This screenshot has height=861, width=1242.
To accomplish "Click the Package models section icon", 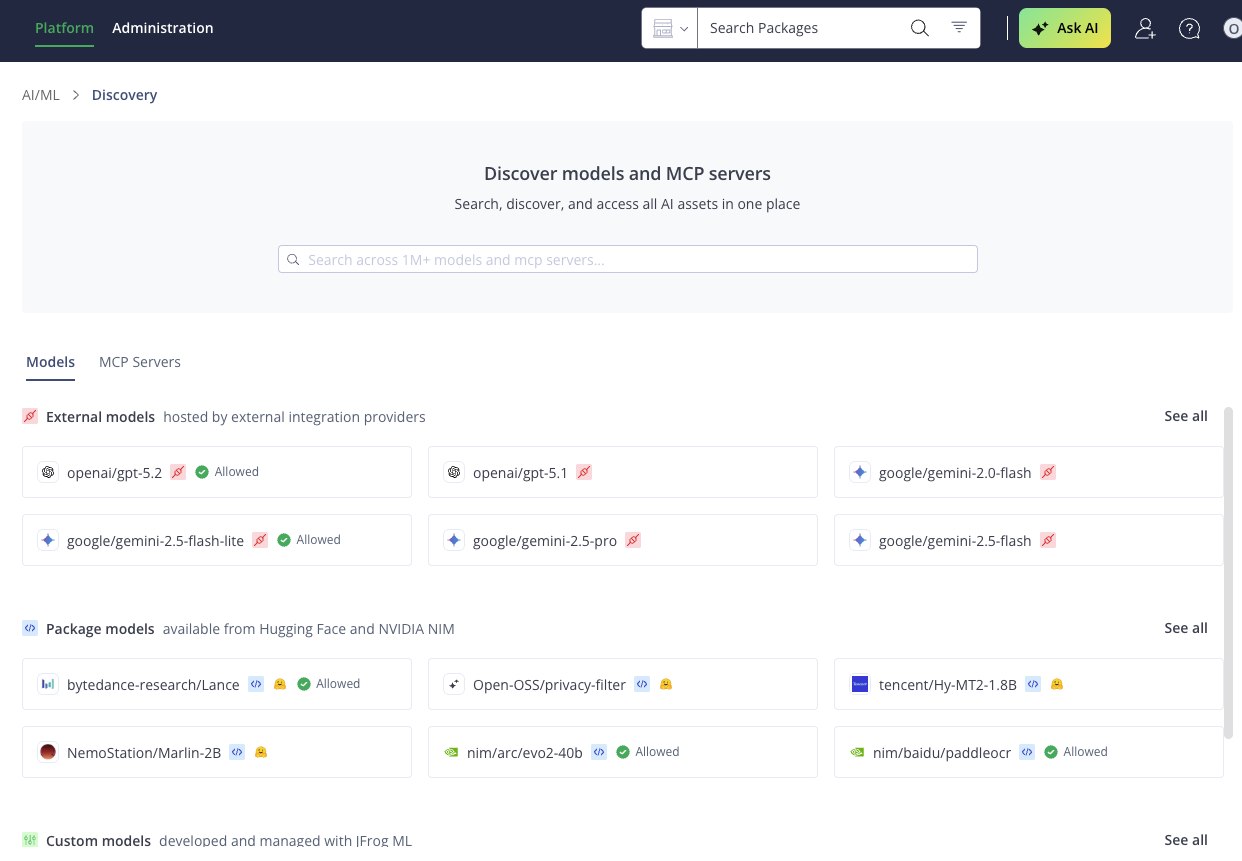I will 30,628.
